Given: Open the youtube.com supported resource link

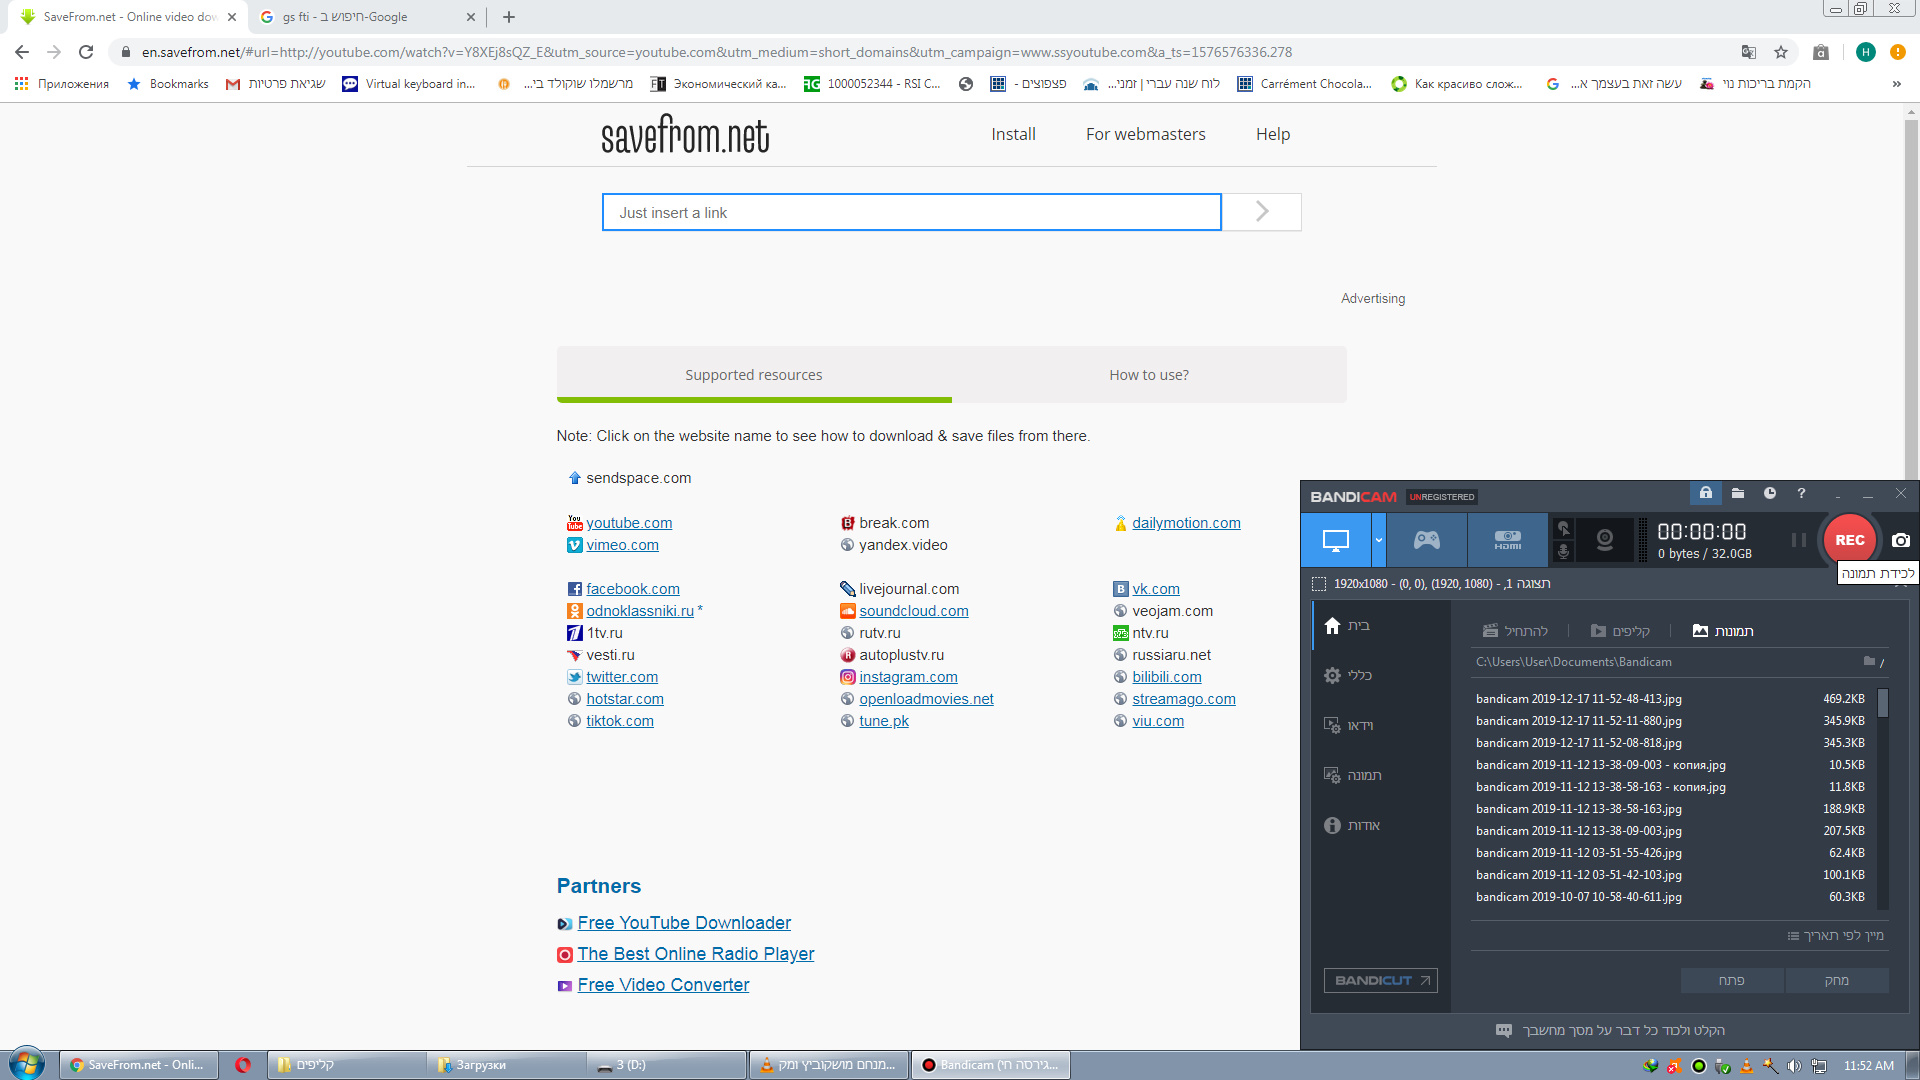Looking at the screenshot, I should [x=628, y=523].
